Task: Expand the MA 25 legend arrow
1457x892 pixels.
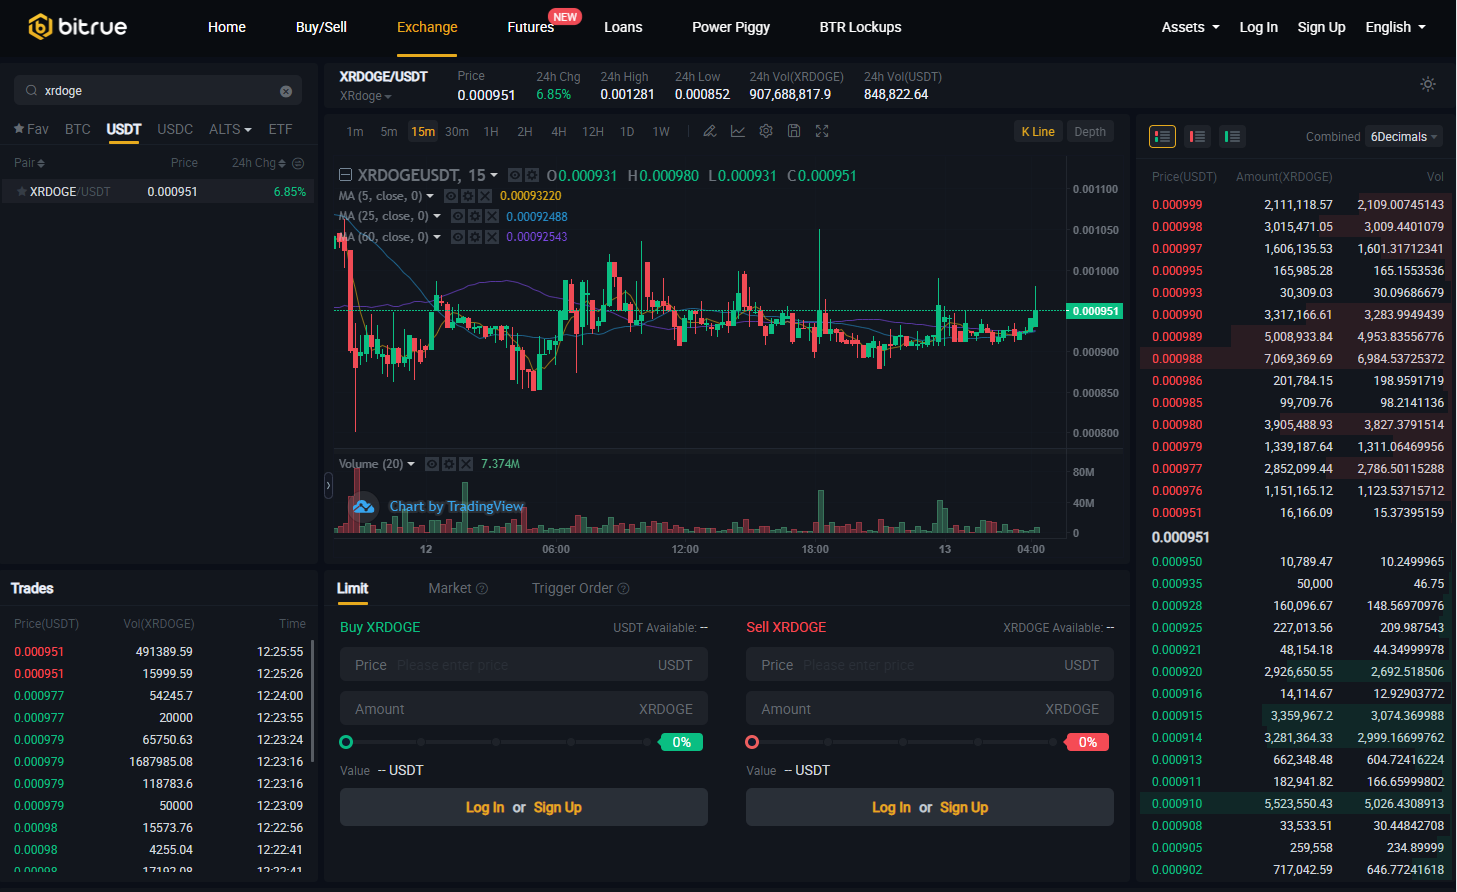Action: 437,216
